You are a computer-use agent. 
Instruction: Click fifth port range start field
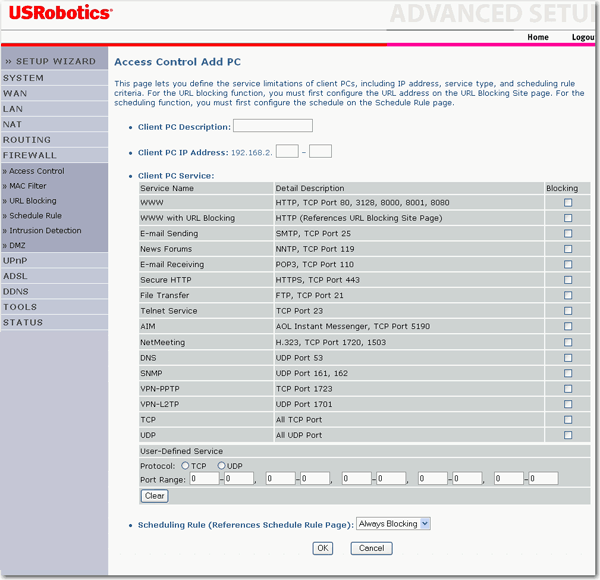click(x=509, y=479)
